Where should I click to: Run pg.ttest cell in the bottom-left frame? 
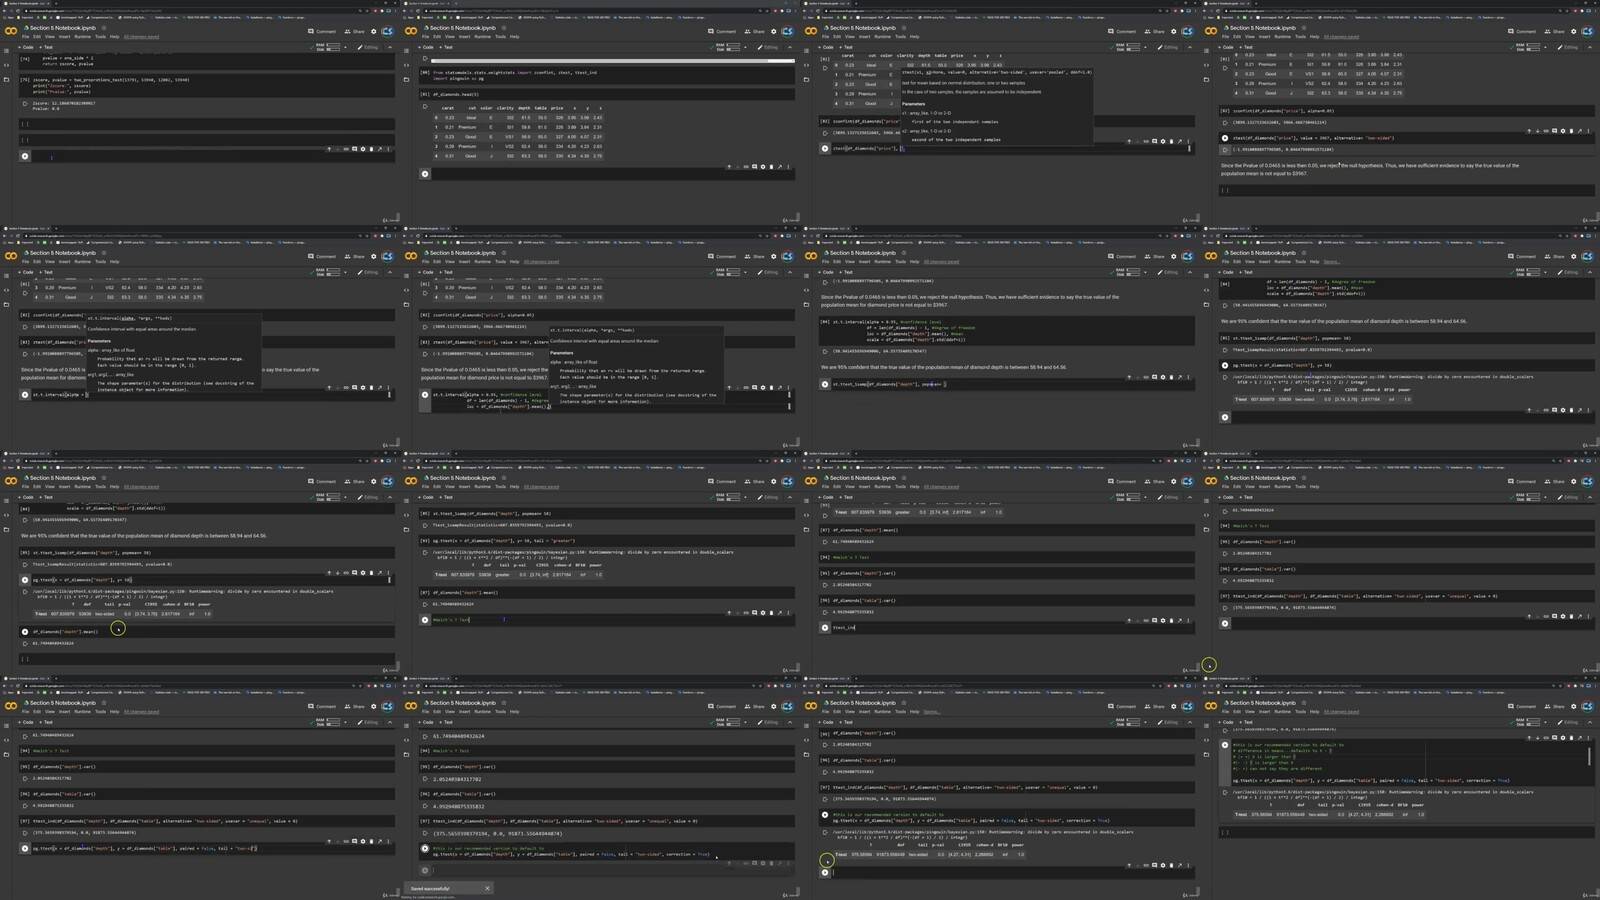pos(25,848)
